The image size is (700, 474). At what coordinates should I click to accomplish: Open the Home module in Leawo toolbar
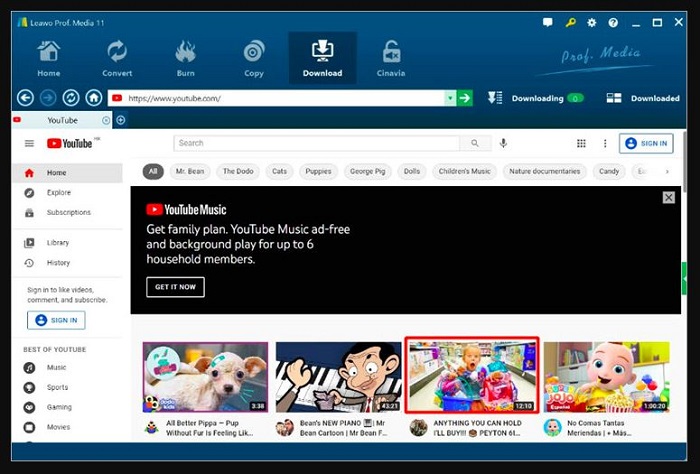tap(48, 58)
